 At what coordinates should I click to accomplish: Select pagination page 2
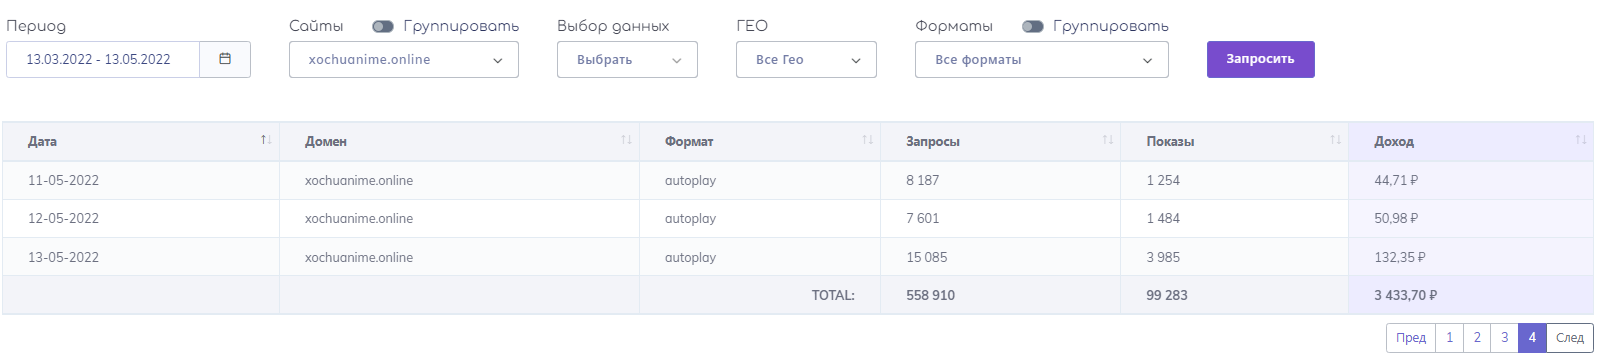(1477, 338)
